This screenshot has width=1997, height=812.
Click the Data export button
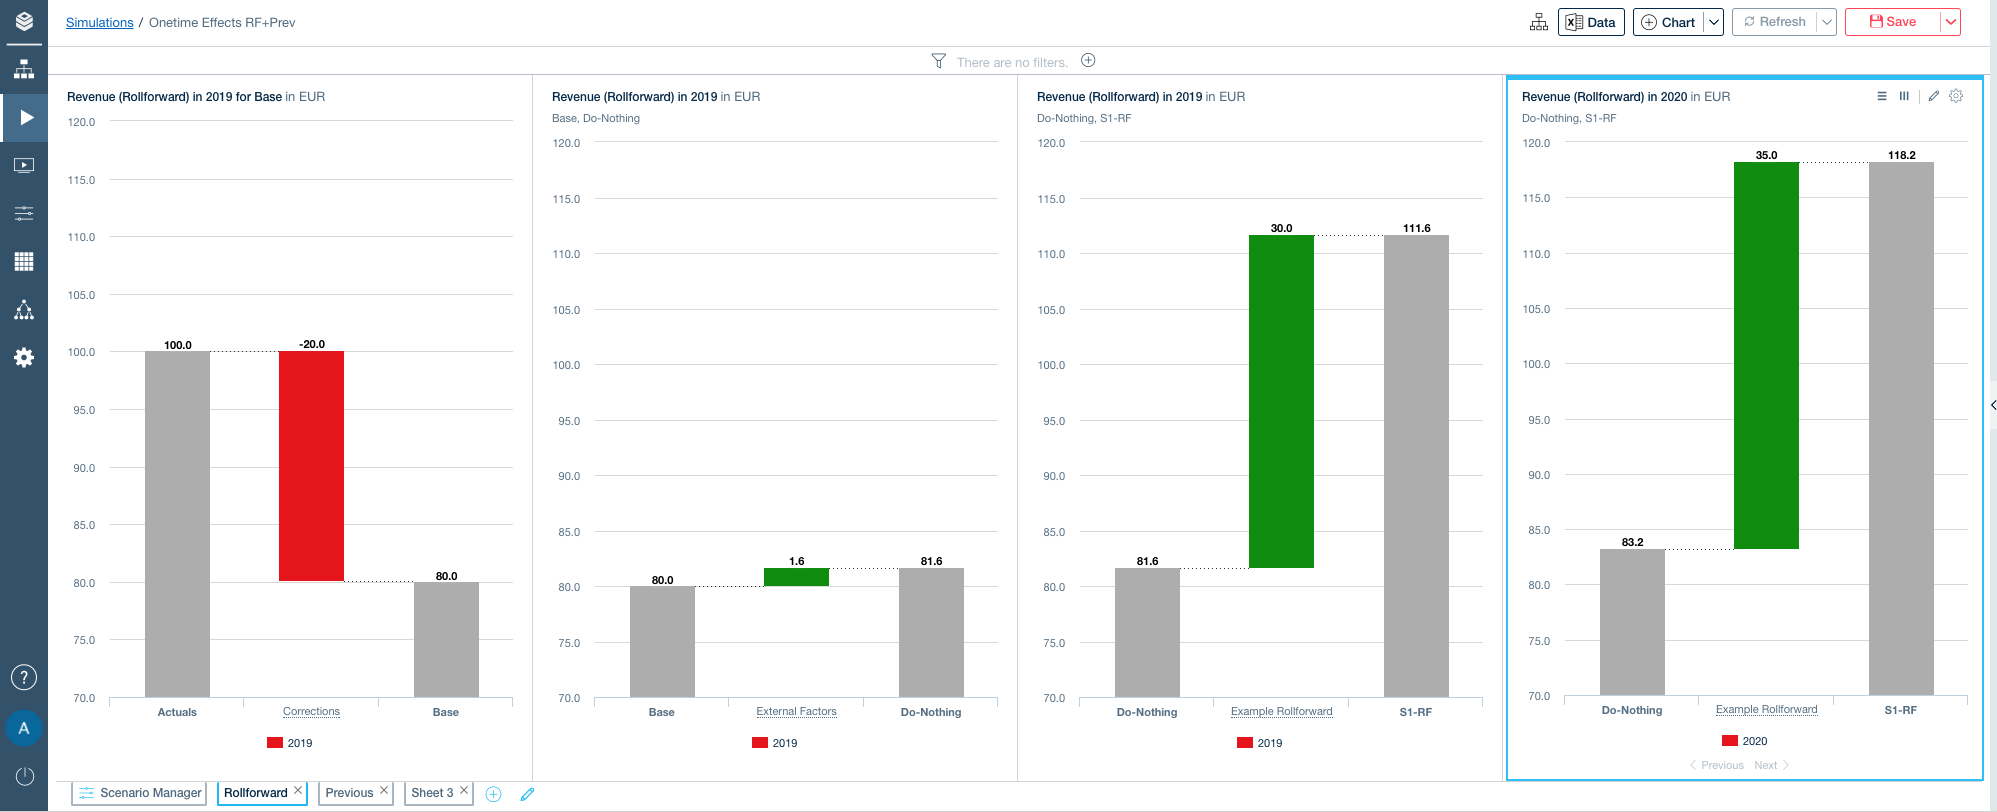(1590, 22)
